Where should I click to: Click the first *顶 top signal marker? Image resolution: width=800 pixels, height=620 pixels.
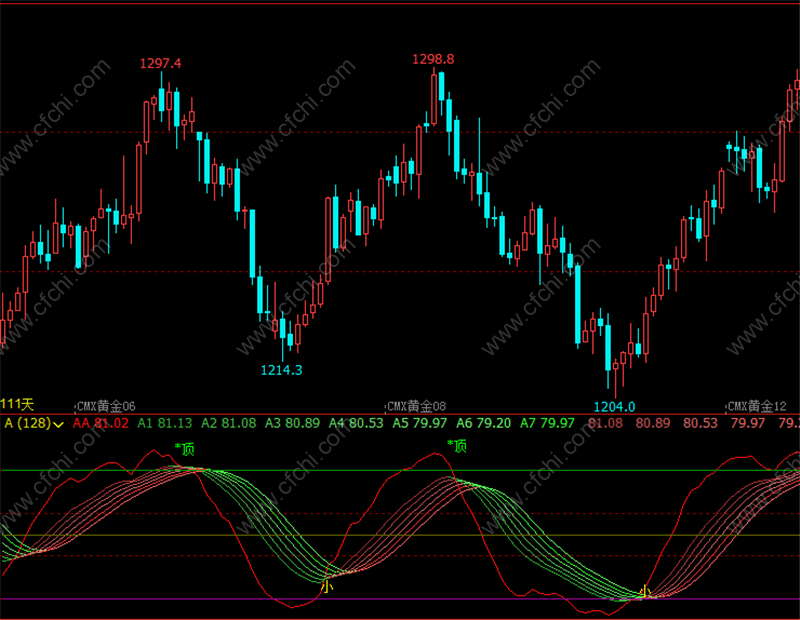point(185,449)
